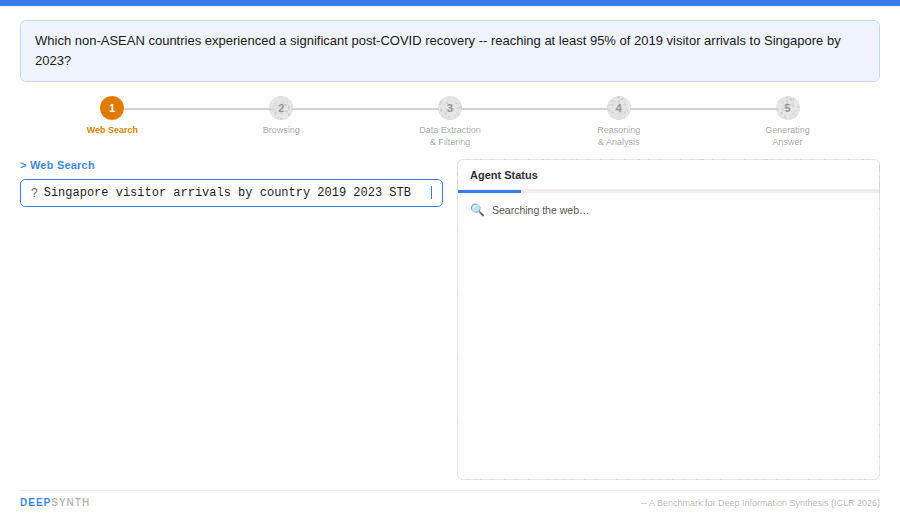Click the Generating Answer step label
The image size is (900, 520).
click(x=788, y=136)
